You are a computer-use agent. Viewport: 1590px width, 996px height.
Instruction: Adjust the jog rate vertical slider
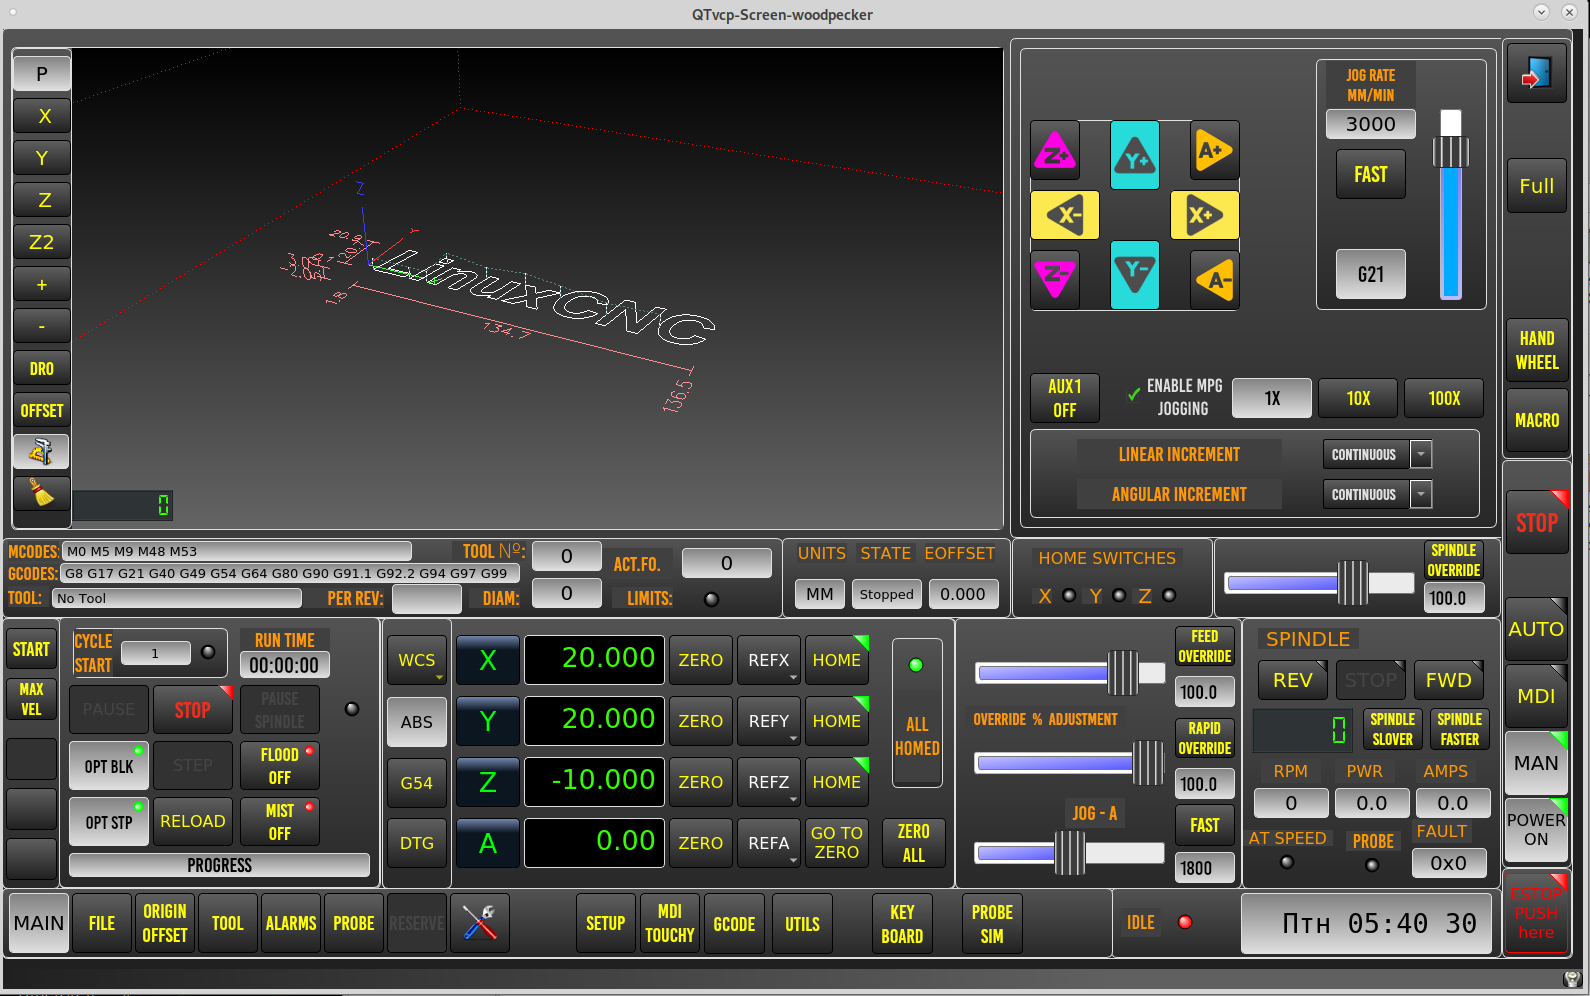[x=1451, y=205]
